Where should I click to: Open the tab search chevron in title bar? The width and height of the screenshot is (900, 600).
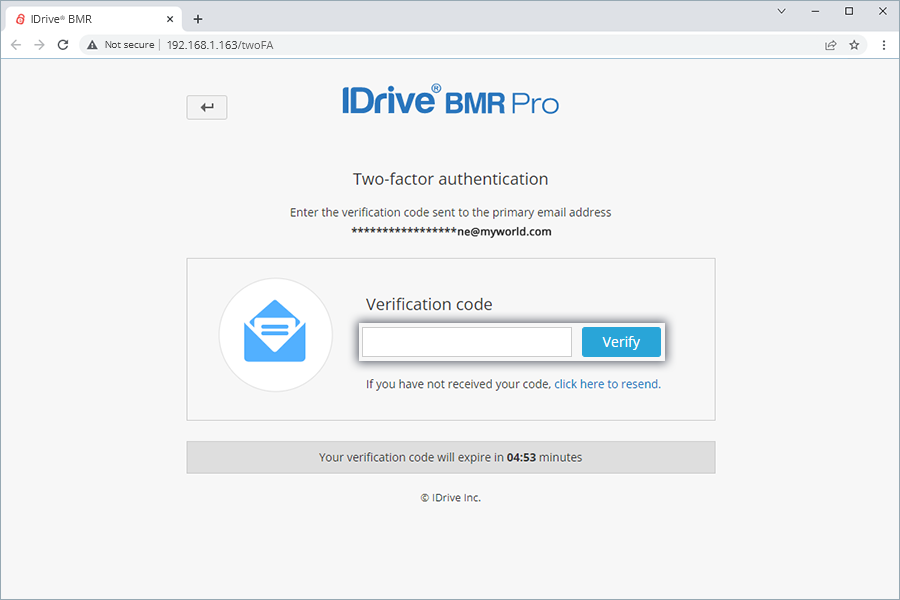point(781,11)
